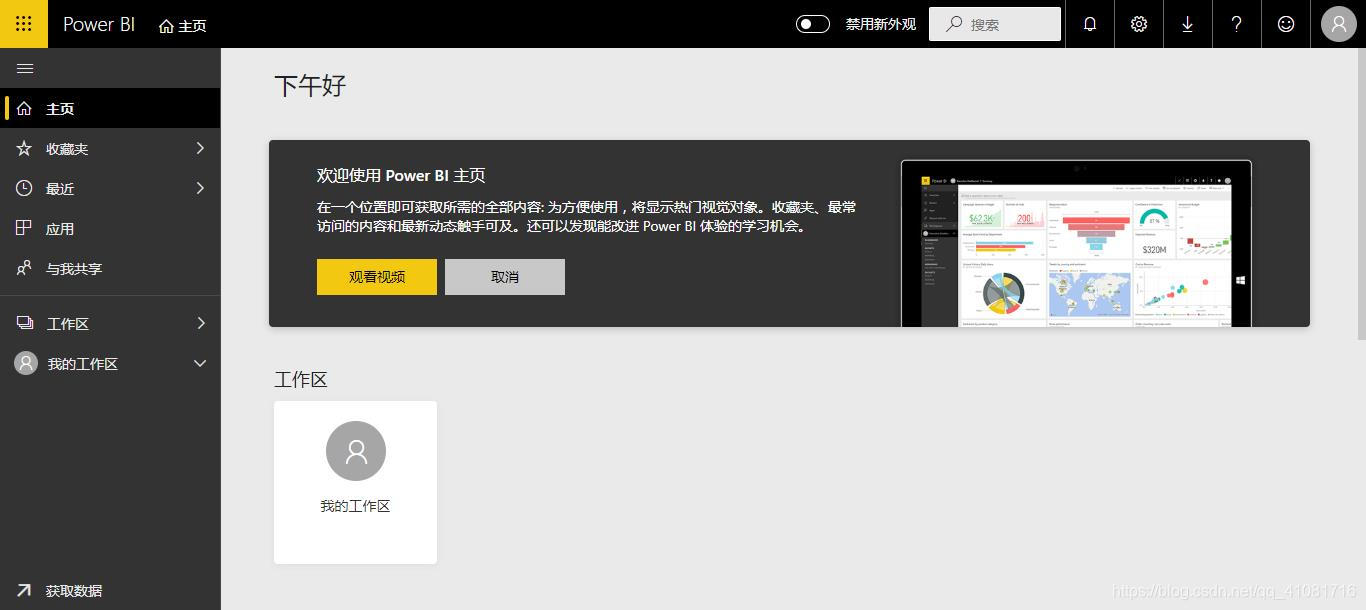The height and width of the screenshot is (610, 1366).
Task: Open 最近 in the sidebar
Action: coord(110,188)
